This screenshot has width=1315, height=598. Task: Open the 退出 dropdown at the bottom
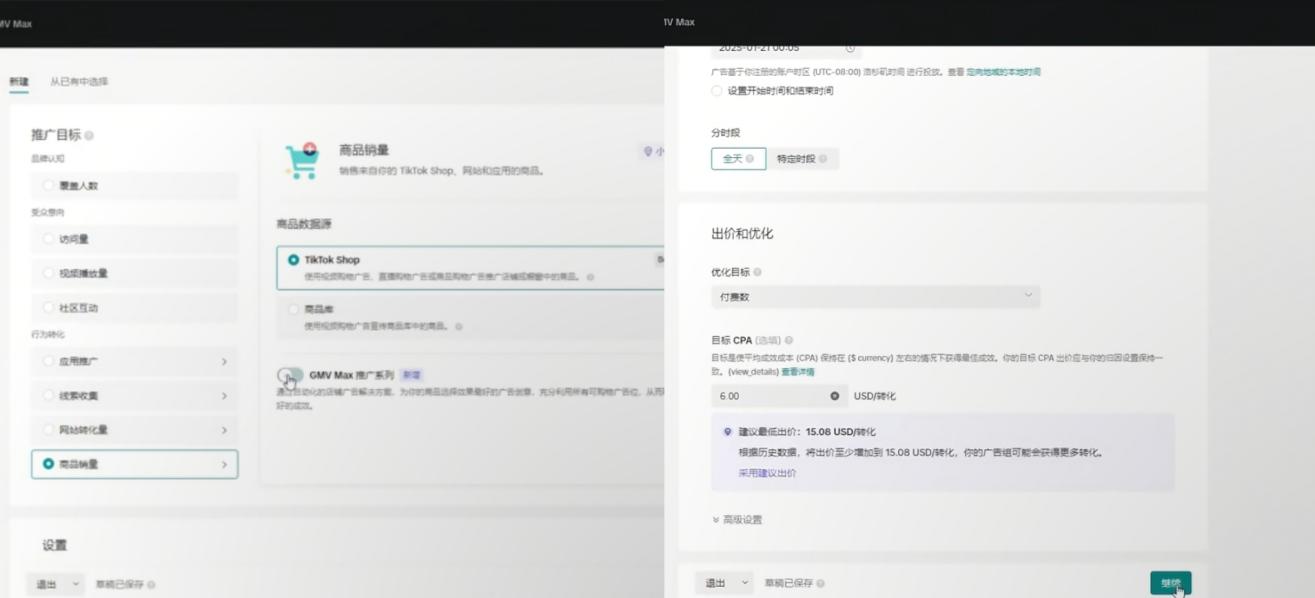tap(724, 581)
